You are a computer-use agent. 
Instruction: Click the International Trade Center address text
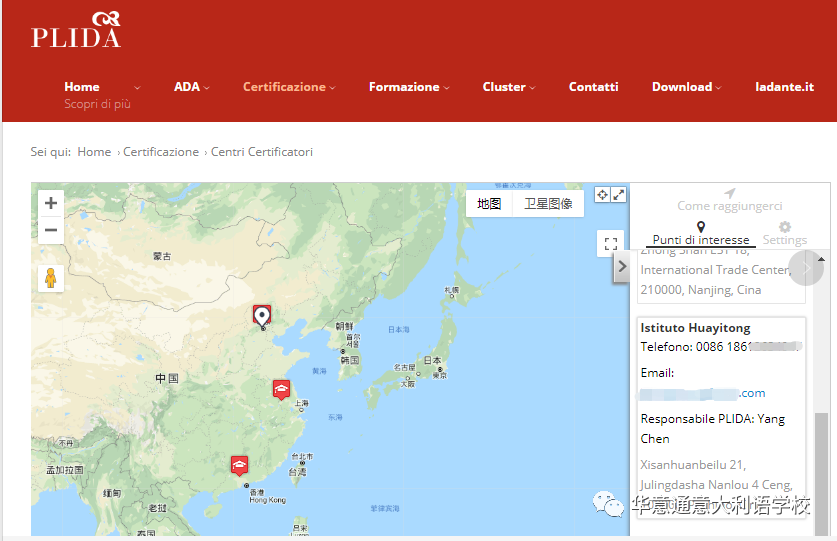[716, 270]
